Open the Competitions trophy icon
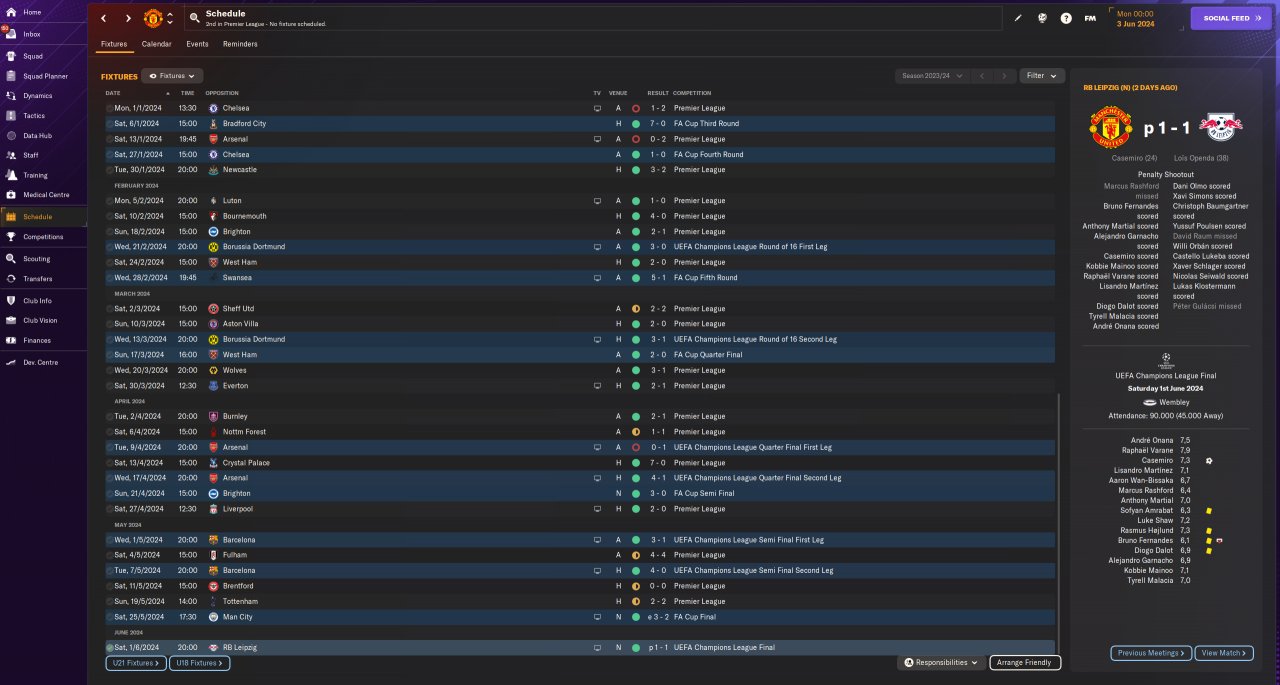Screen dimensions: 1280x685 click(11, 237)
